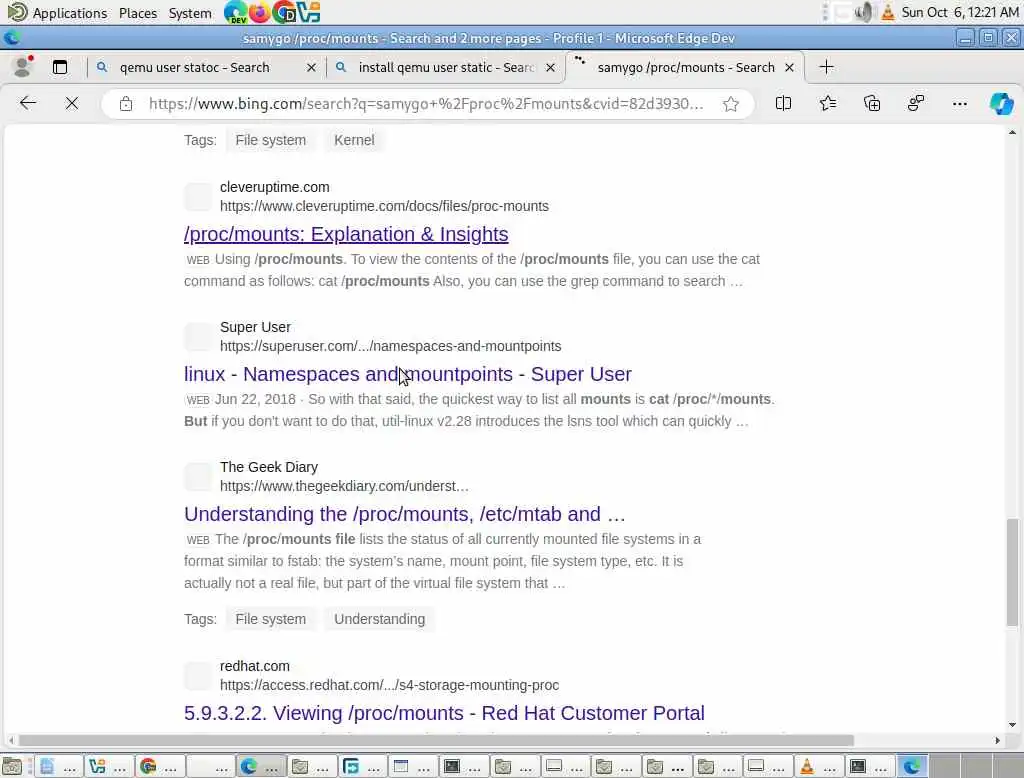The image size is (1024, 778).
Task: Launch Copilot sidebar
Action: [1001, 103]
